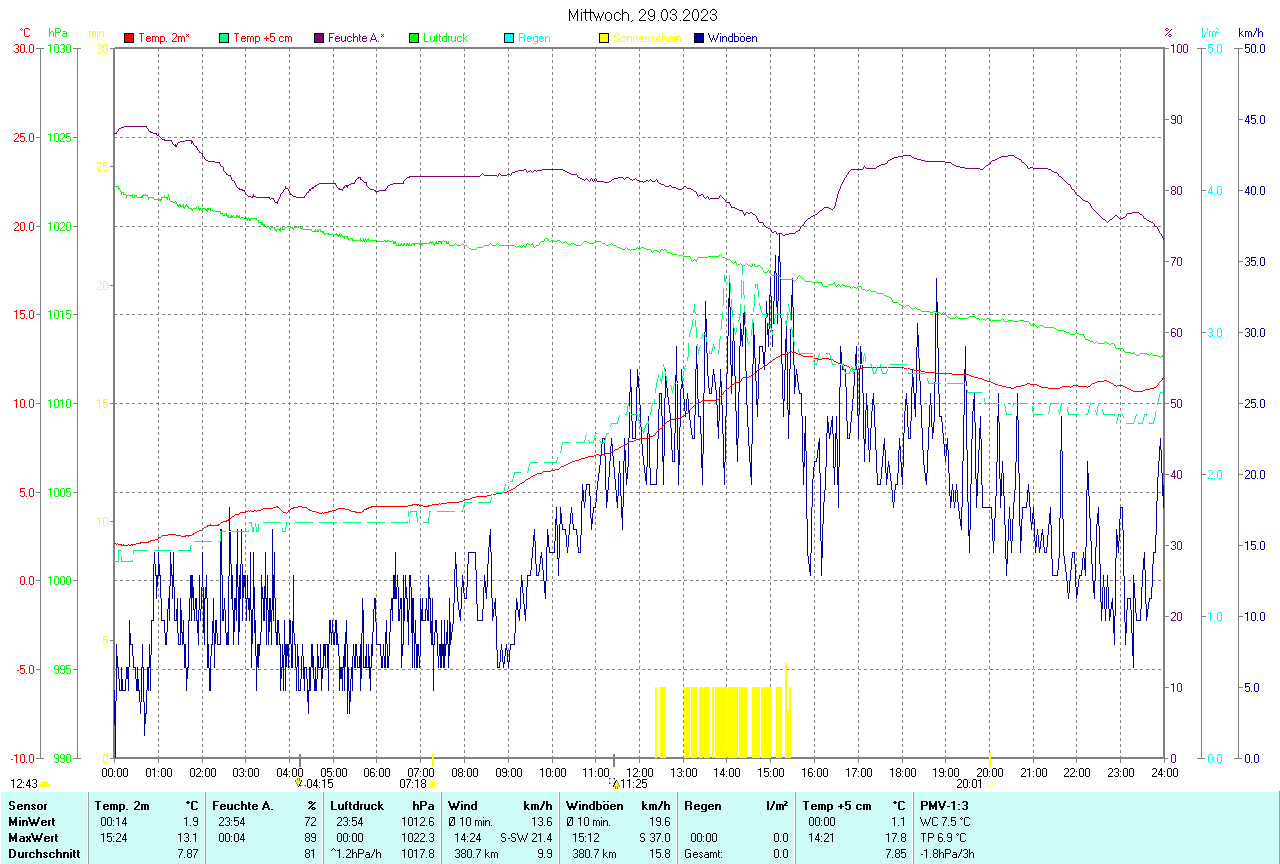Screen dimensions: 1280x864
Task: Click the humidity average value '81'
Action: pos(310,853)
